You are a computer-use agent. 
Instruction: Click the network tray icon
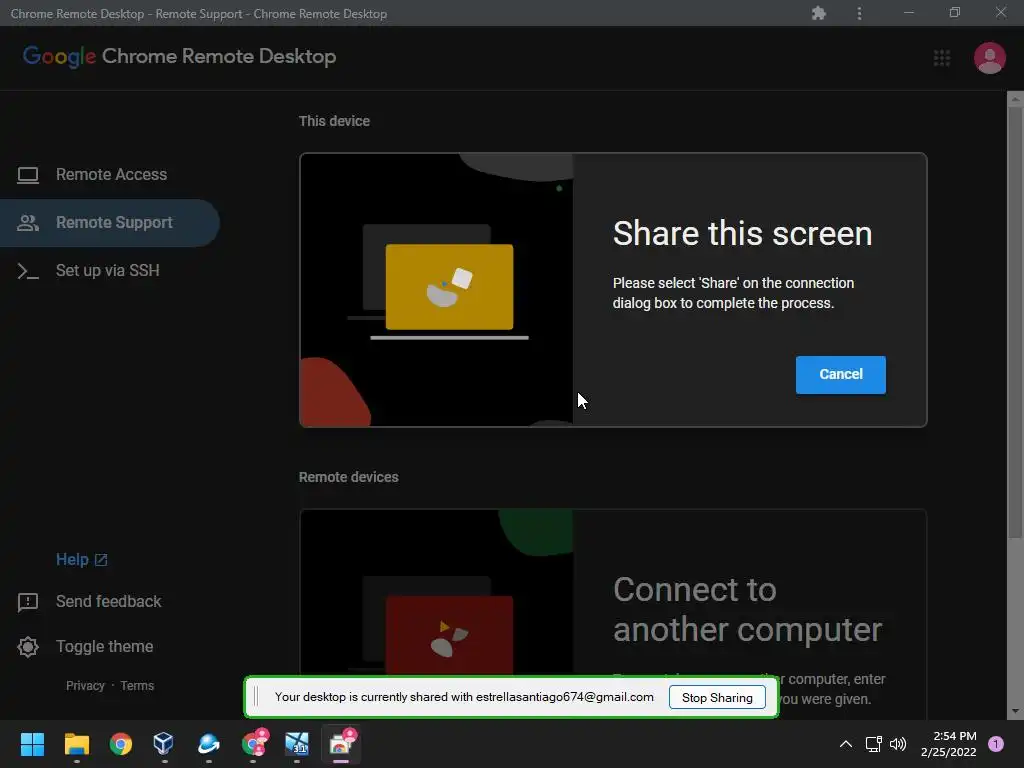pyautogui.click(x=873, y=744)
